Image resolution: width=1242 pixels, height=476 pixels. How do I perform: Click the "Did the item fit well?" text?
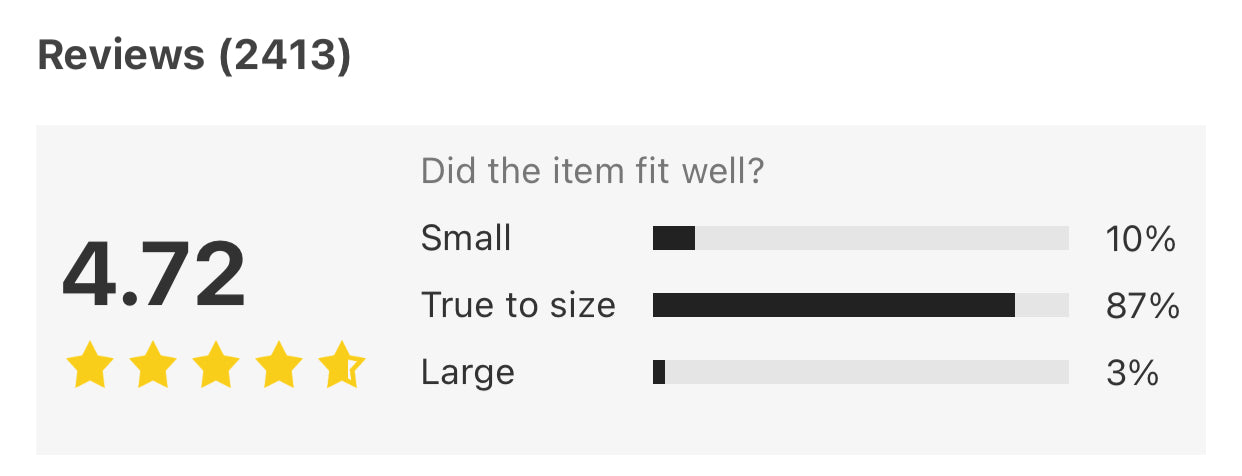coord(593,171)
